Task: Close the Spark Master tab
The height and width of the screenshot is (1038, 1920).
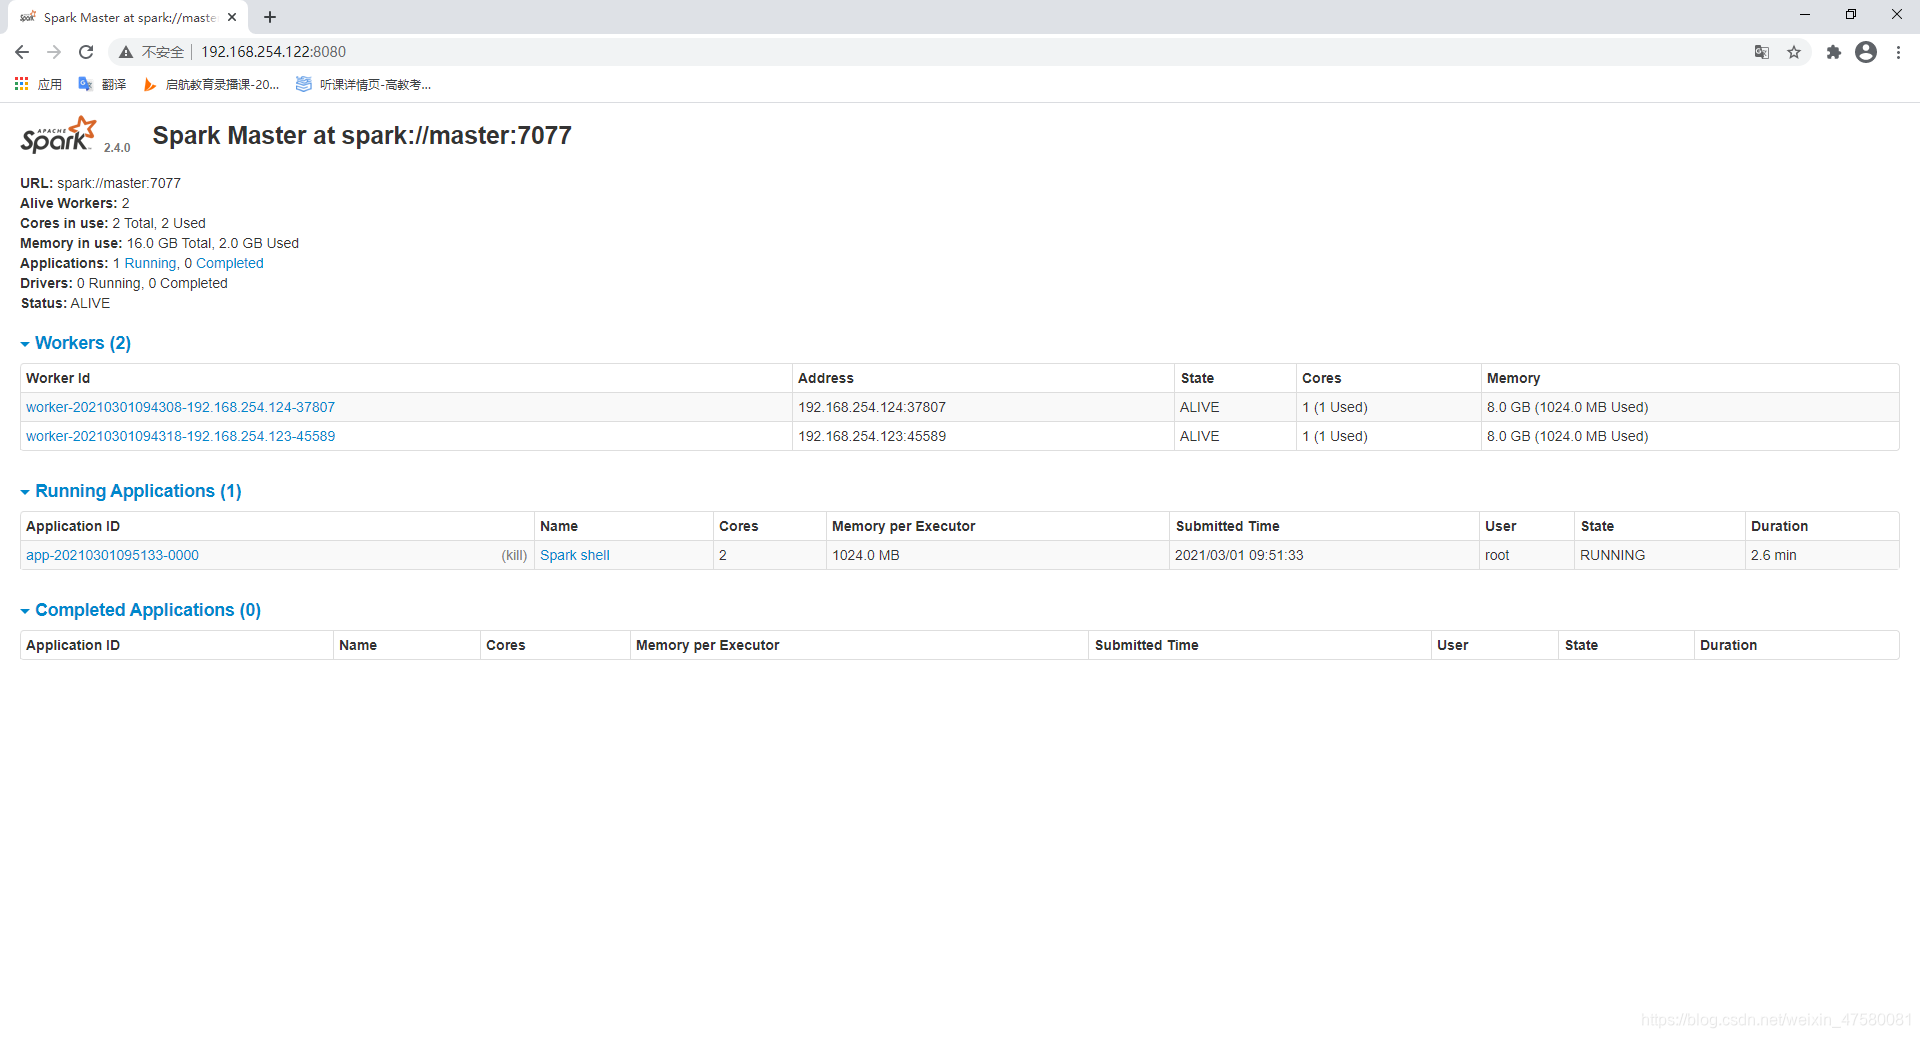Action: [232, 17]
